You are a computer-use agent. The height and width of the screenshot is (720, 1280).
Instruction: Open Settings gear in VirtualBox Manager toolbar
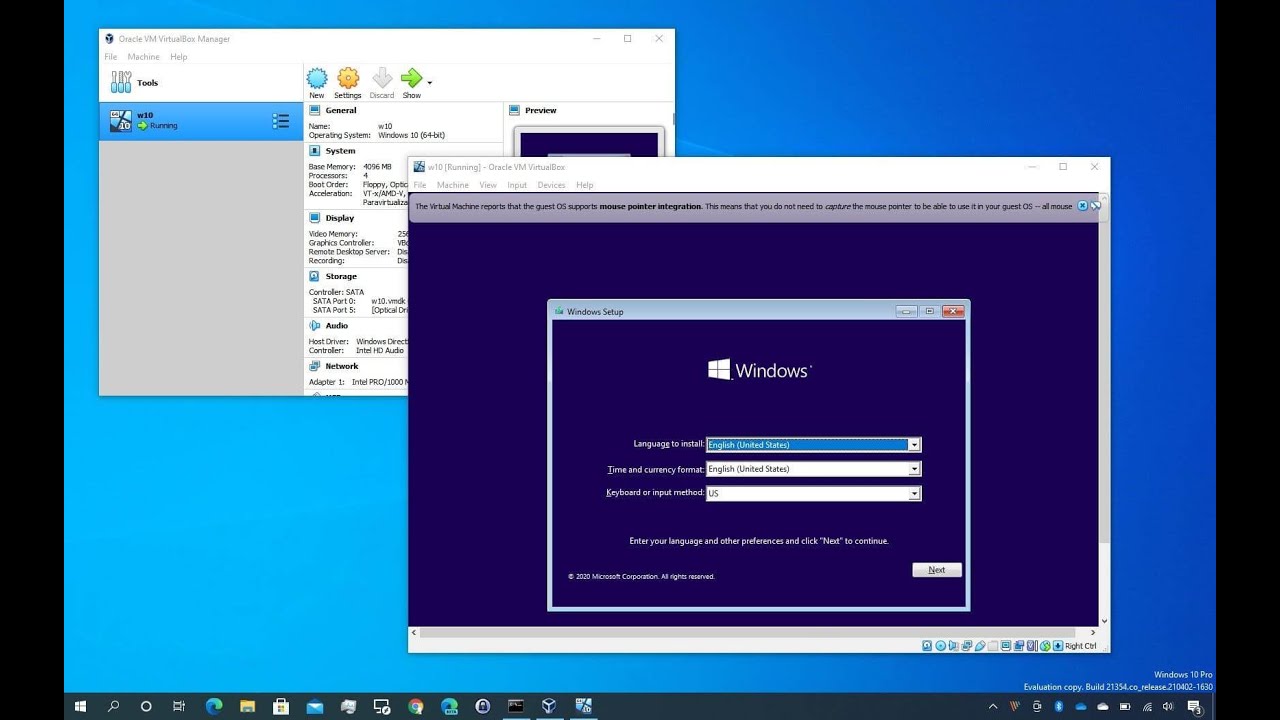coord(348,79)
